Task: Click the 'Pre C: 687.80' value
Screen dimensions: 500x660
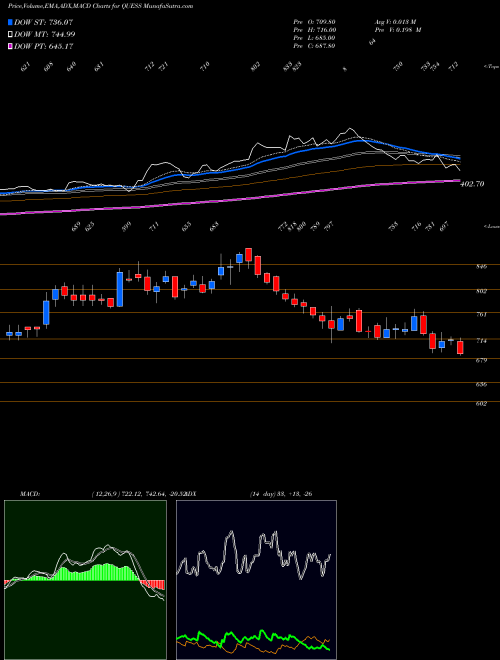Action: 314,46
